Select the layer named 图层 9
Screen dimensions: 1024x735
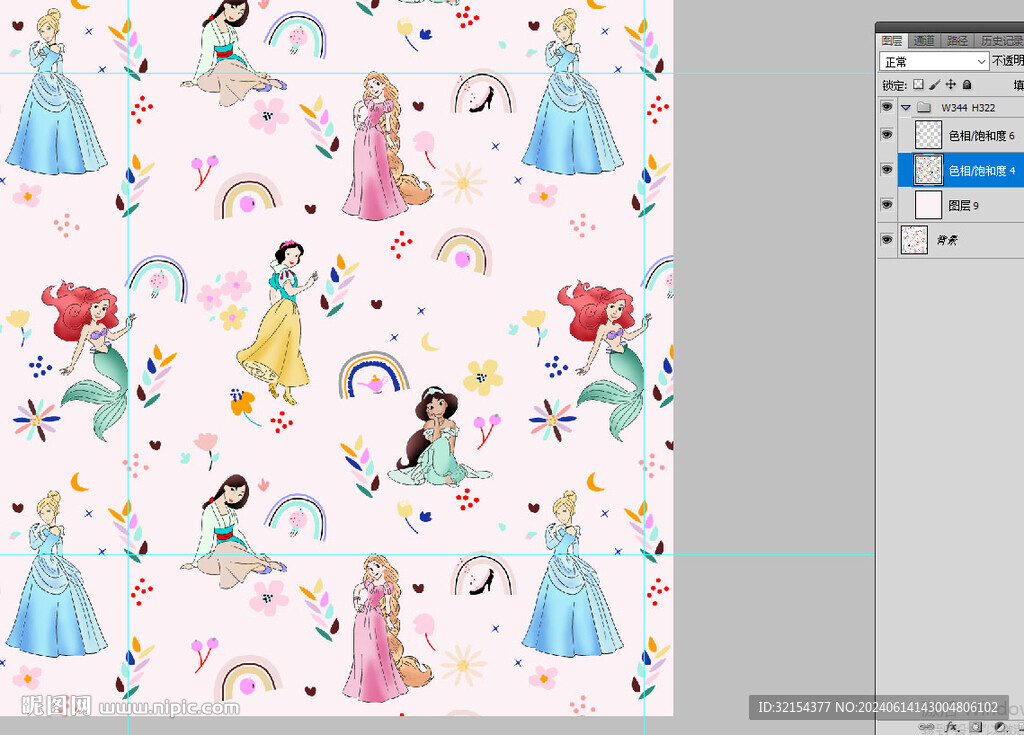963,206
